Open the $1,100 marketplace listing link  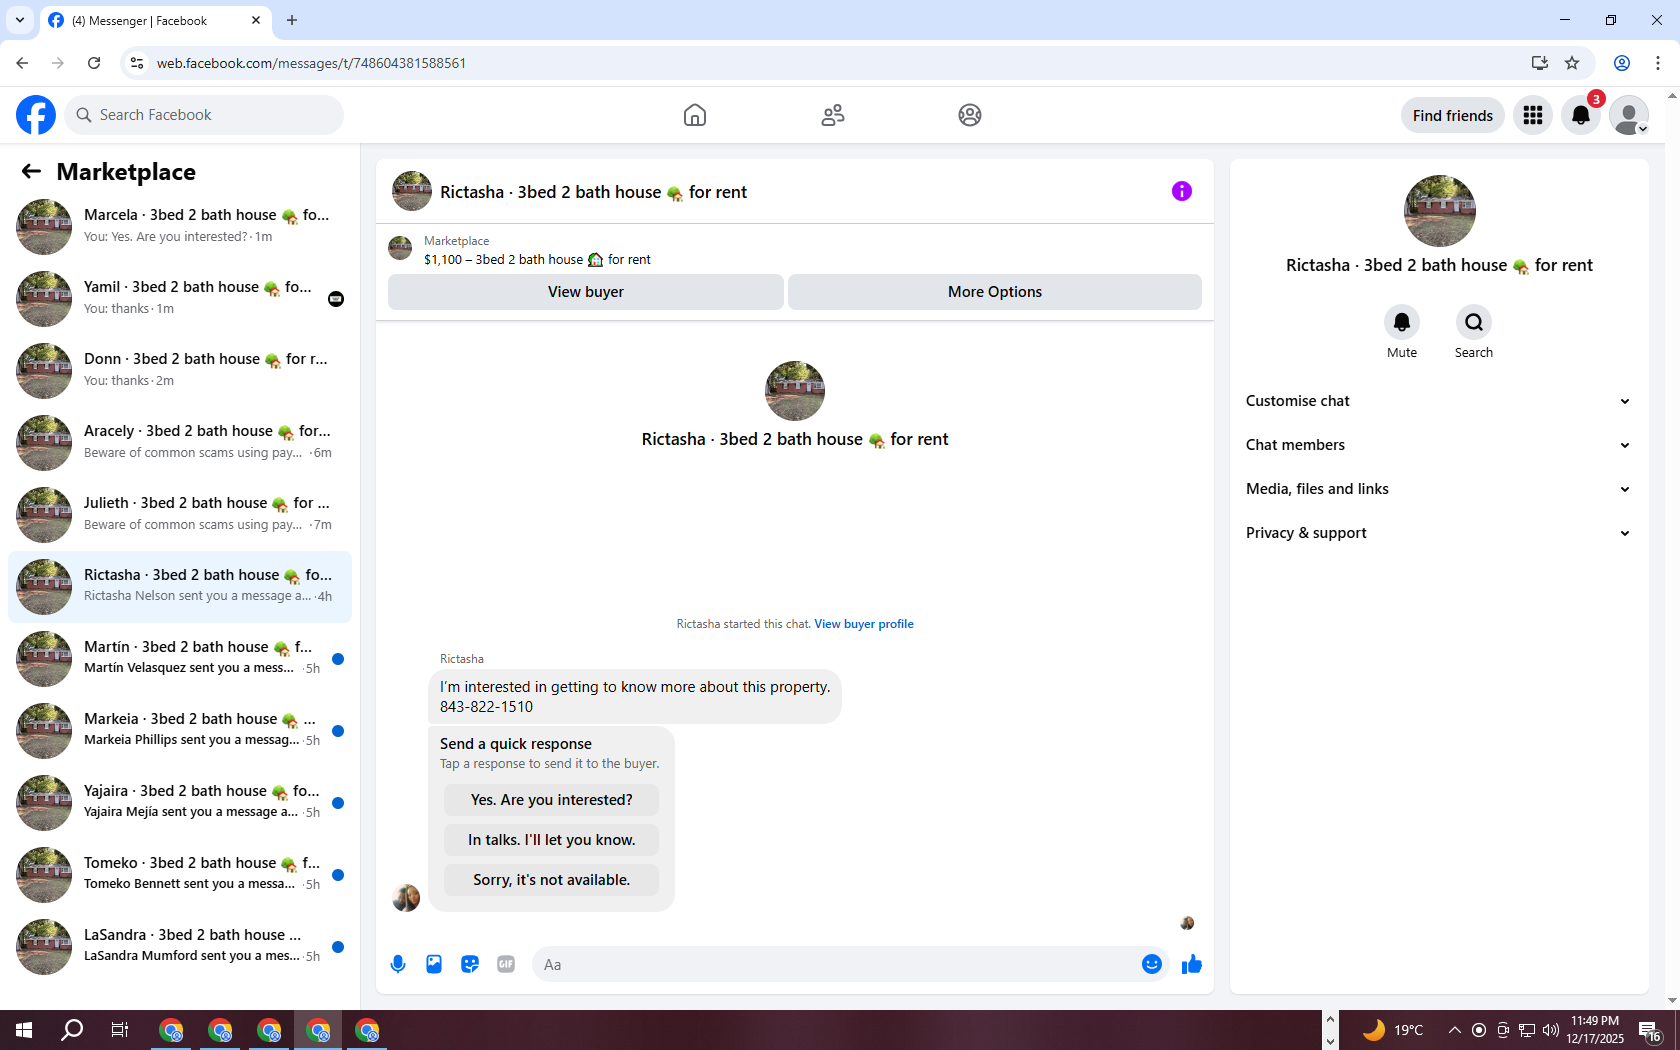coord(537,260)
